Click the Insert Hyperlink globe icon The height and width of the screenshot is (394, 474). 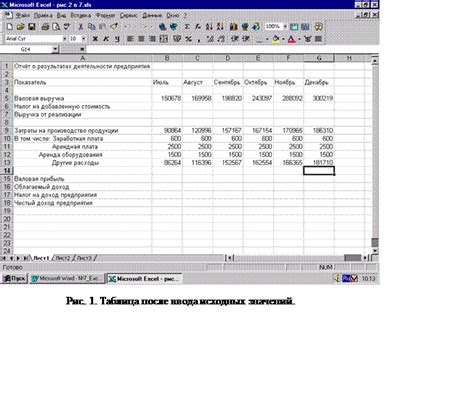click(x=162, y=27)
